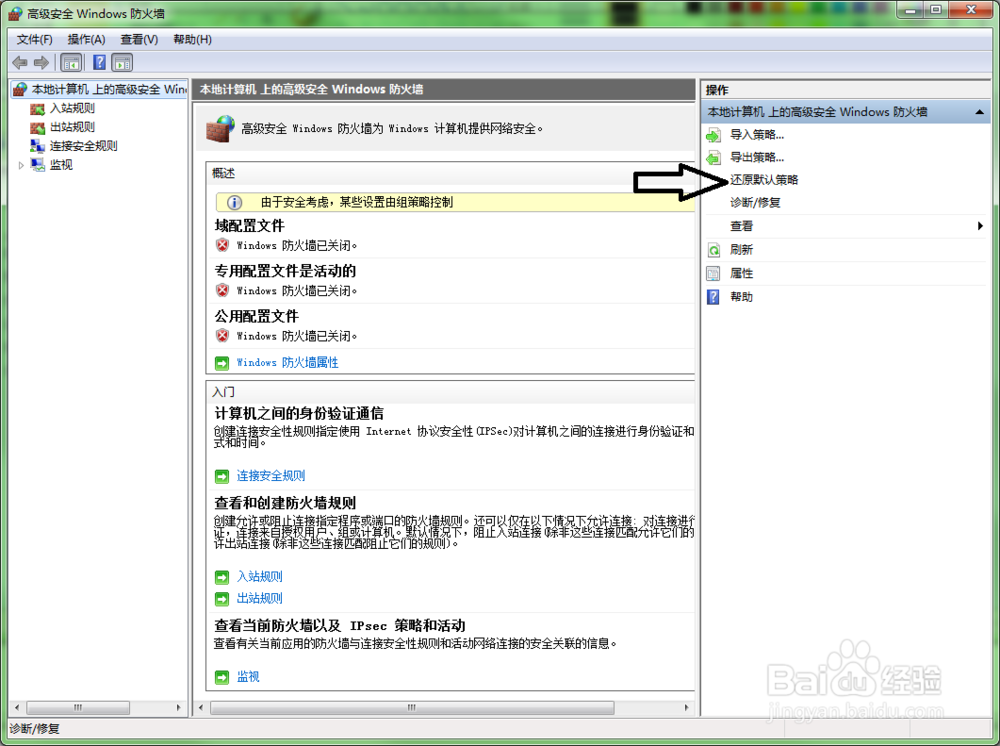
Task: Select 入站规则 in the left tree
Action: click(73, 109)
